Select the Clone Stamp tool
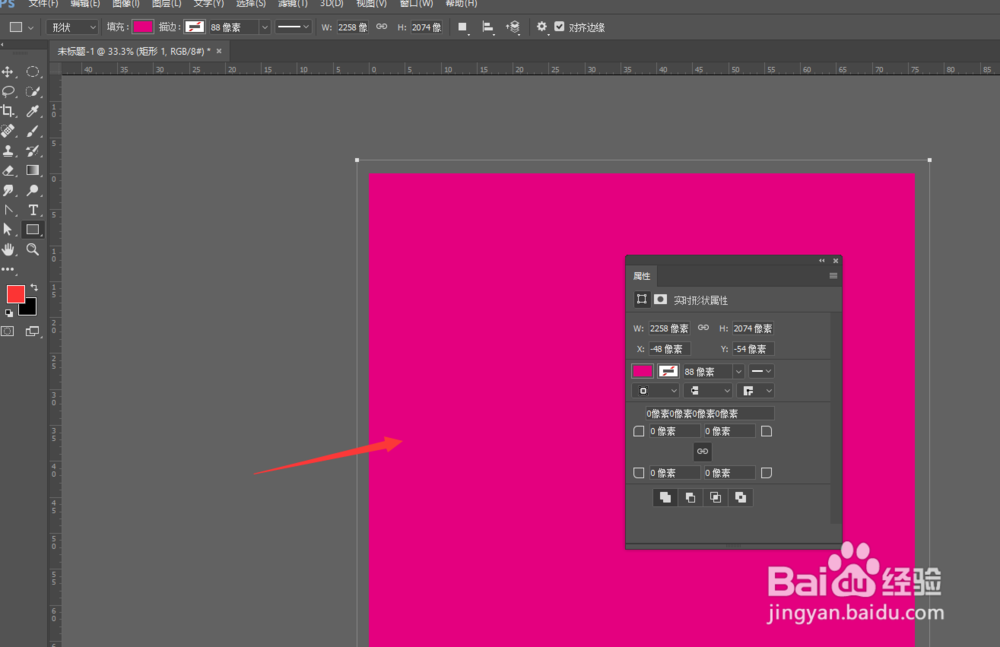1000x647 pixels. click(x=8, y=151)
